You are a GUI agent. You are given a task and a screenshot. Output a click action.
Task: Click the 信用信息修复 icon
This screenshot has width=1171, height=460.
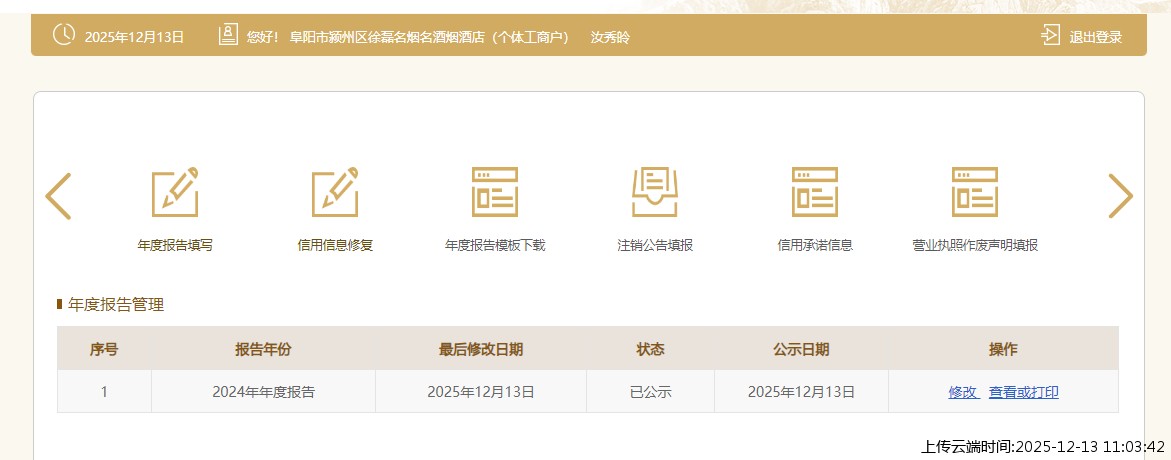(335, 192)
